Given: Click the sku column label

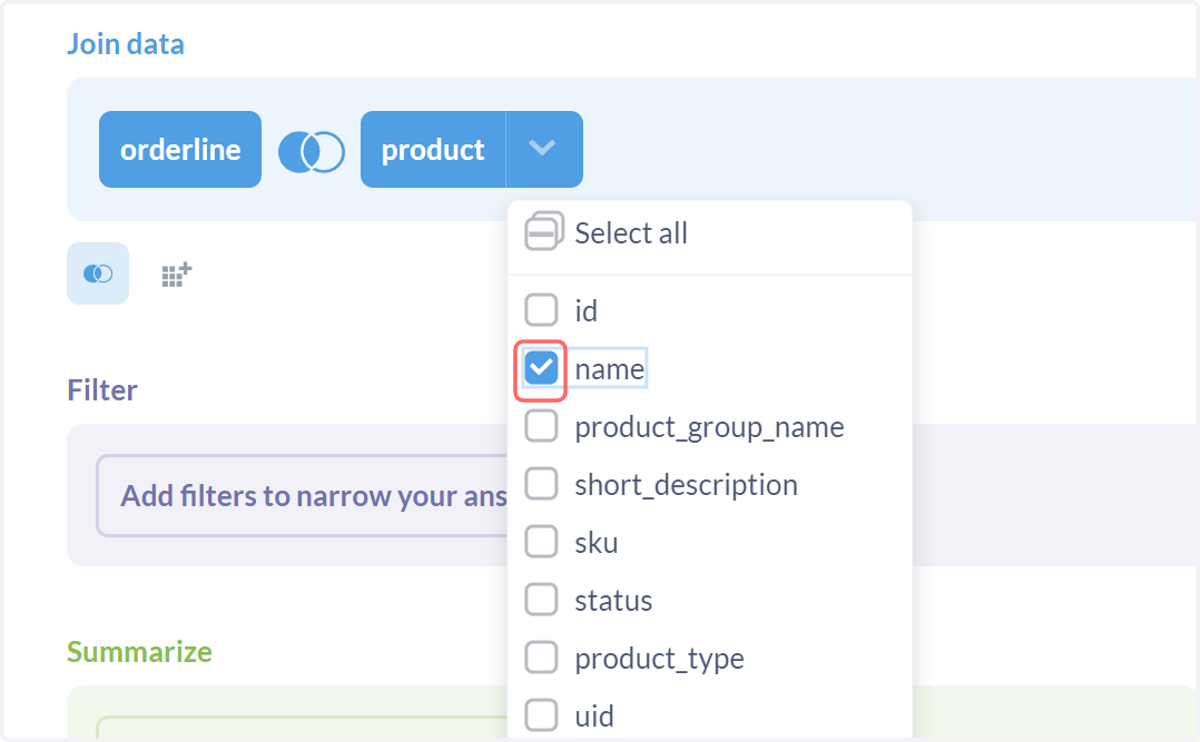Looking at the screenshot, I should (x=596, y=543).
